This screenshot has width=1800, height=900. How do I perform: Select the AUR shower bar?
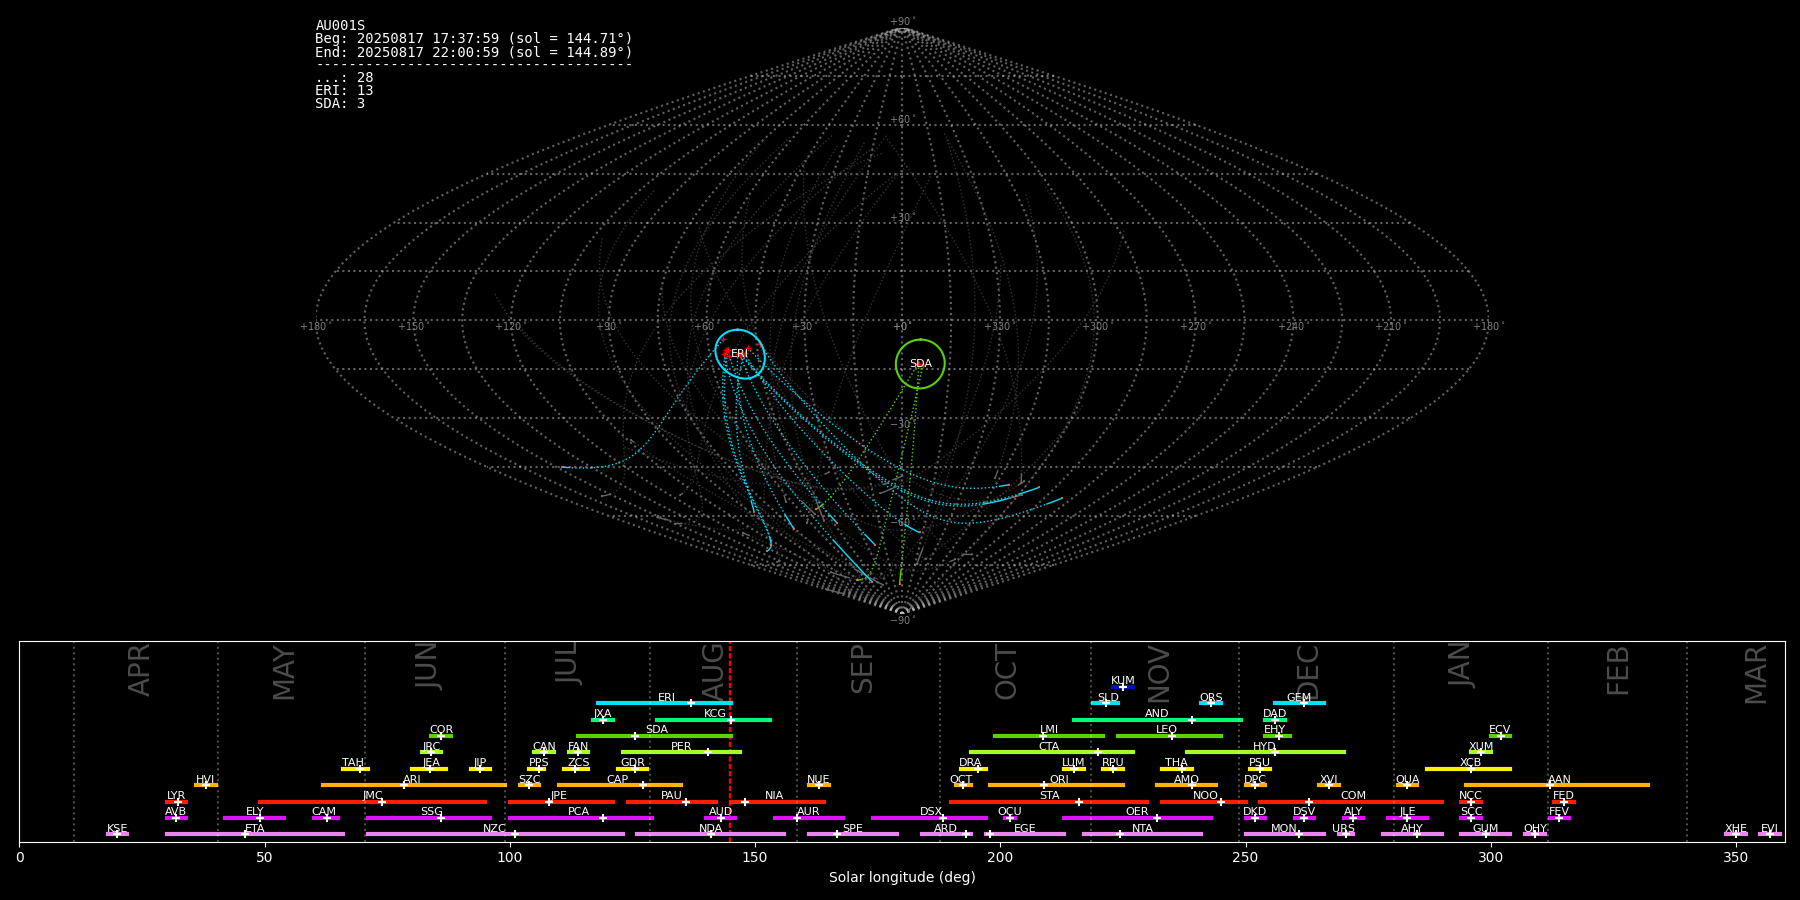coord(809,818)
